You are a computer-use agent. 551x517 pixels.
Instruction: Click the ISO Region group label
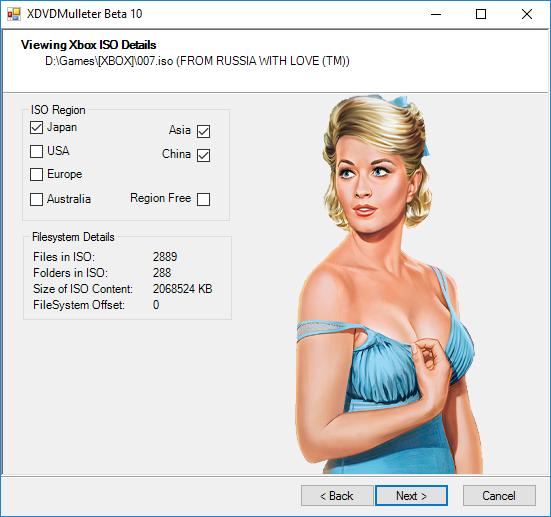pos(58,110)
